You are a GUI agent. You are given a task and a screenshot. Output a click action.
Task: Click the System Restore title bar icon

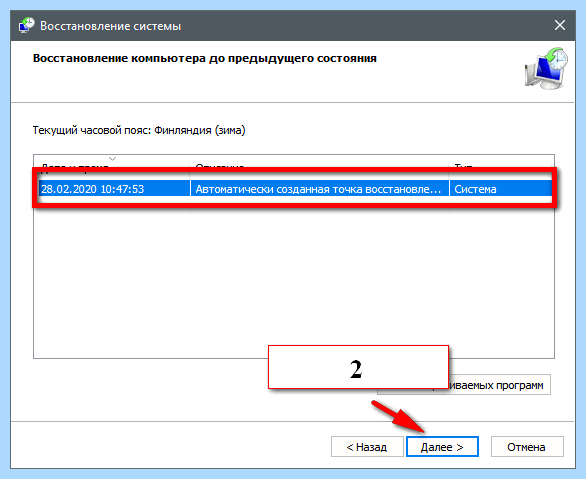point(26,25)
